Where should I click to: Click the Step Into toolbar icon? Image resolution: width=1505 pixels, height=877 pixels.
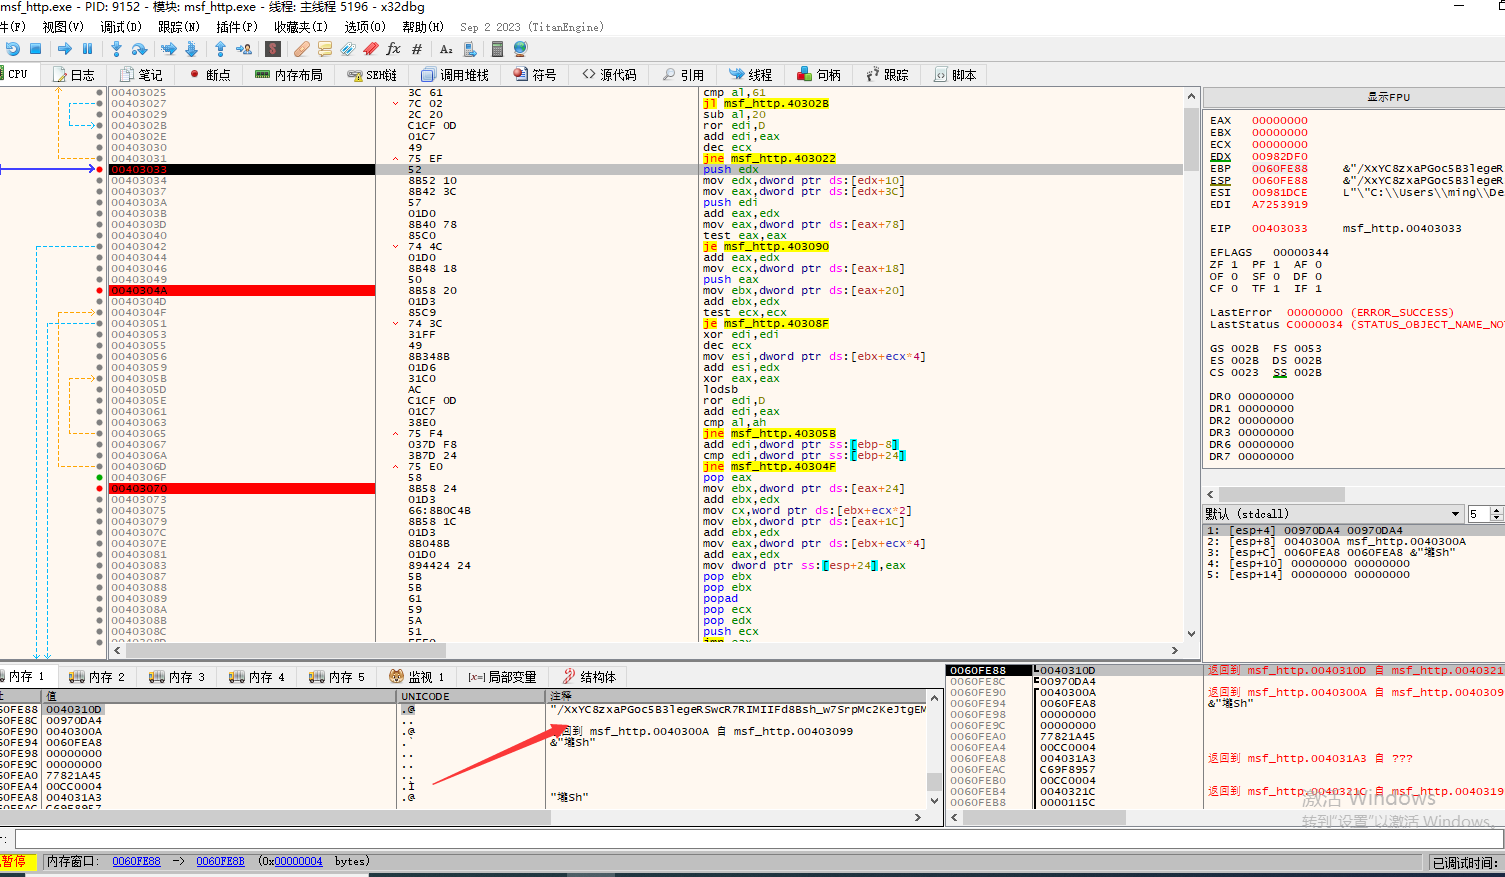pos(116,48)
